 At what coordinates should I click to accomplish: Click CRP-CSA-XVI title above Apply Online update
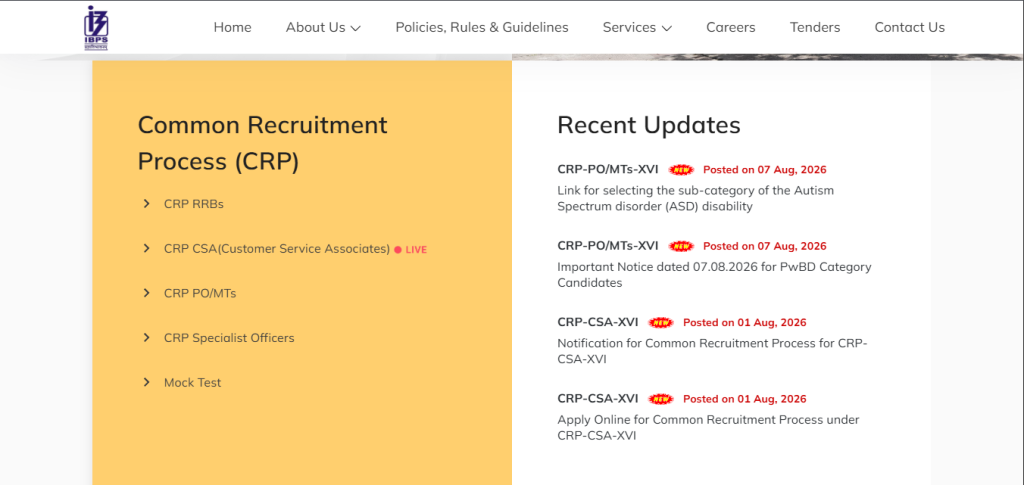598,399
